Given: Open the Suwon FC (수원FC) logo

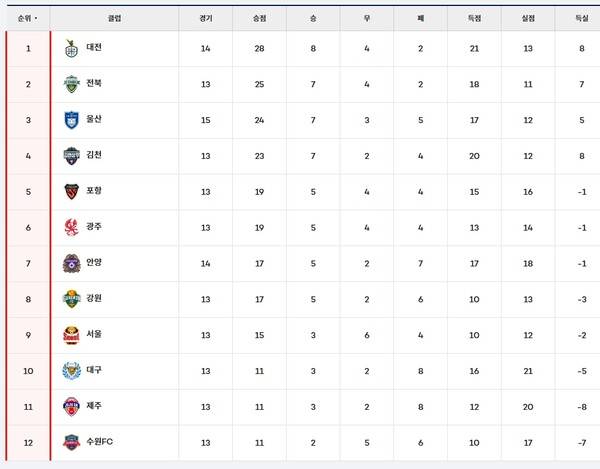Looking at the screenshot, I should point(71,441).
